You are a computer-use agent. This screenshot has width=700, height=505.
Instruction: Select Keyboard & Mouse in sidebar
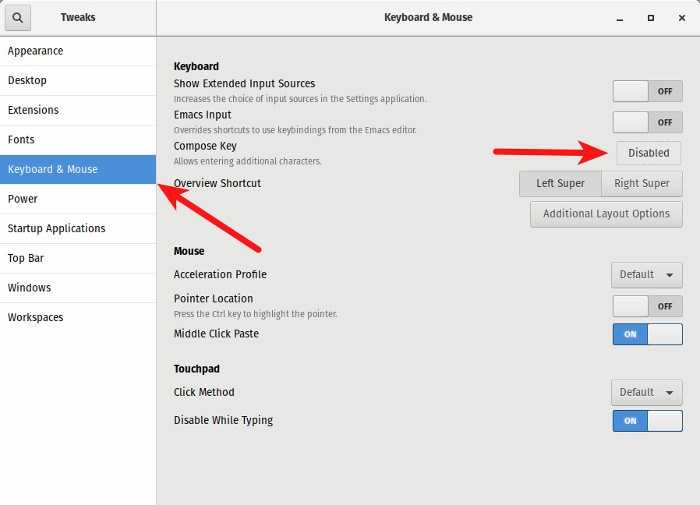click(x=78, y=169)
